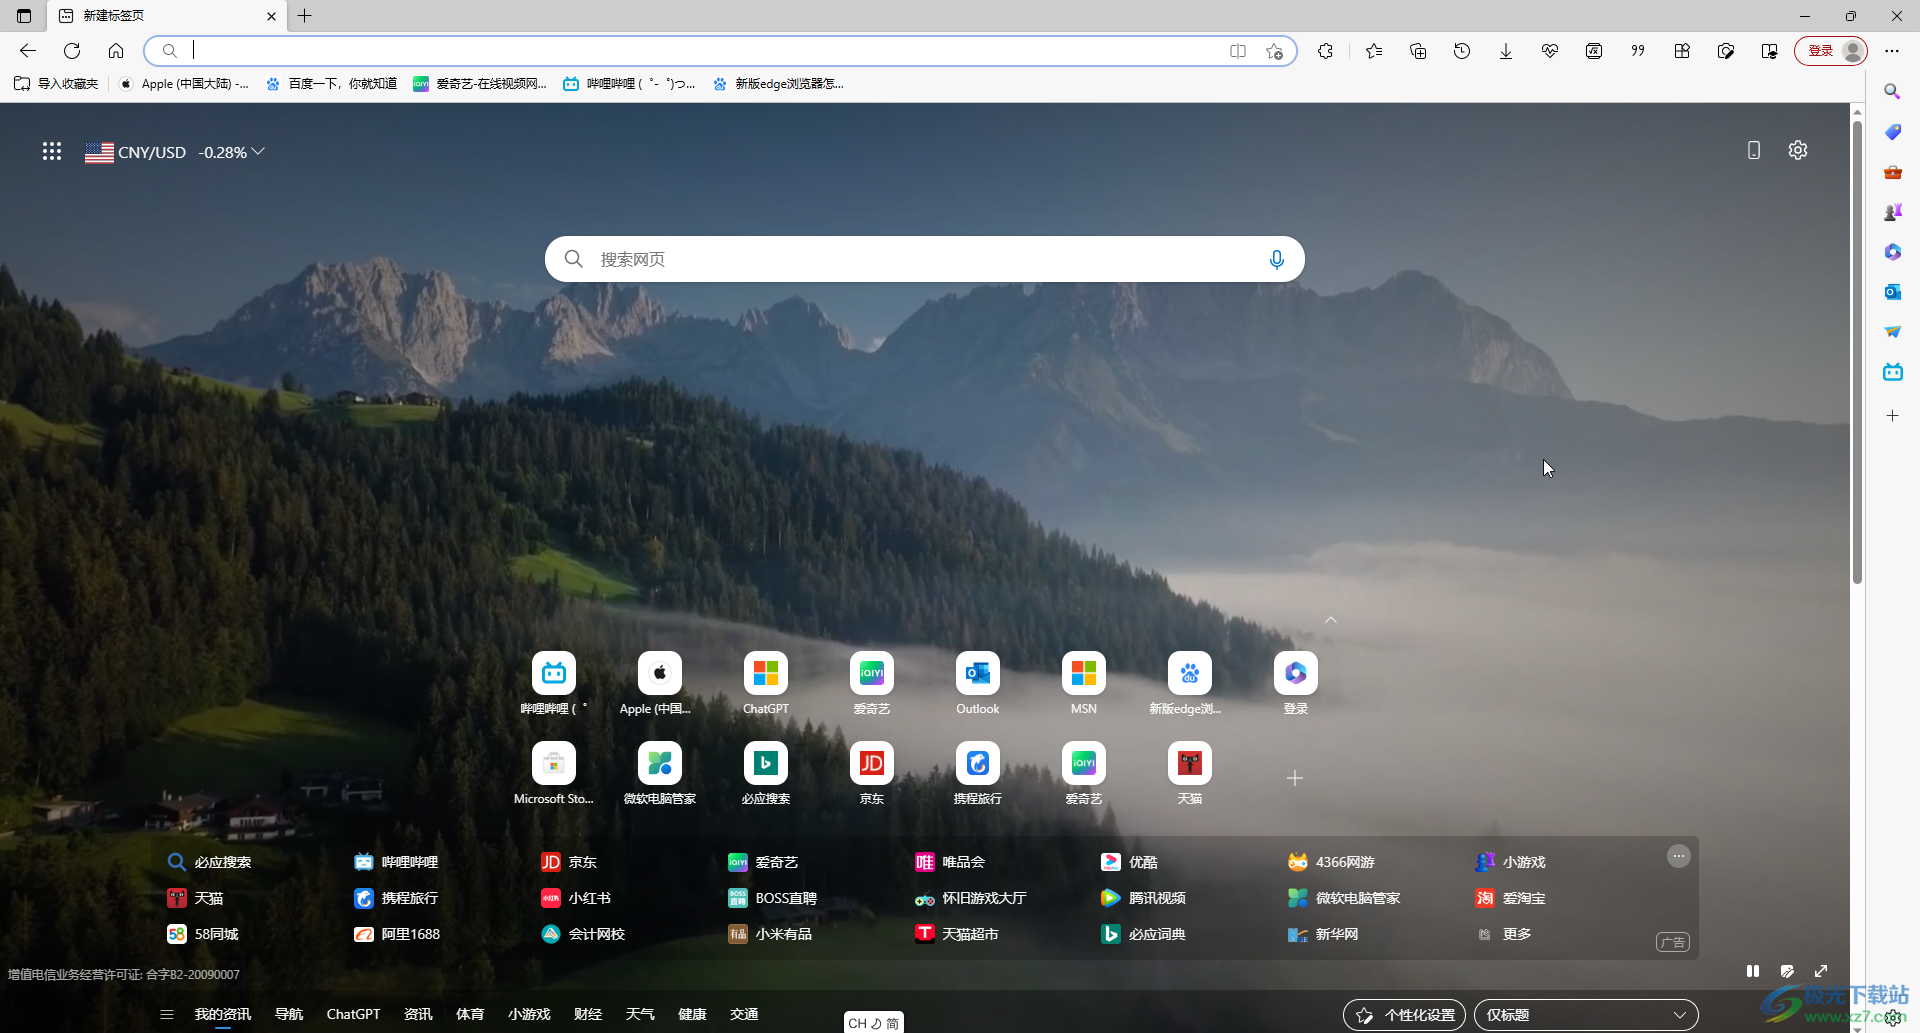Open the 更多 link in site list
This screenshot has width=1920, height=1033.
(x=1503, y=934)
